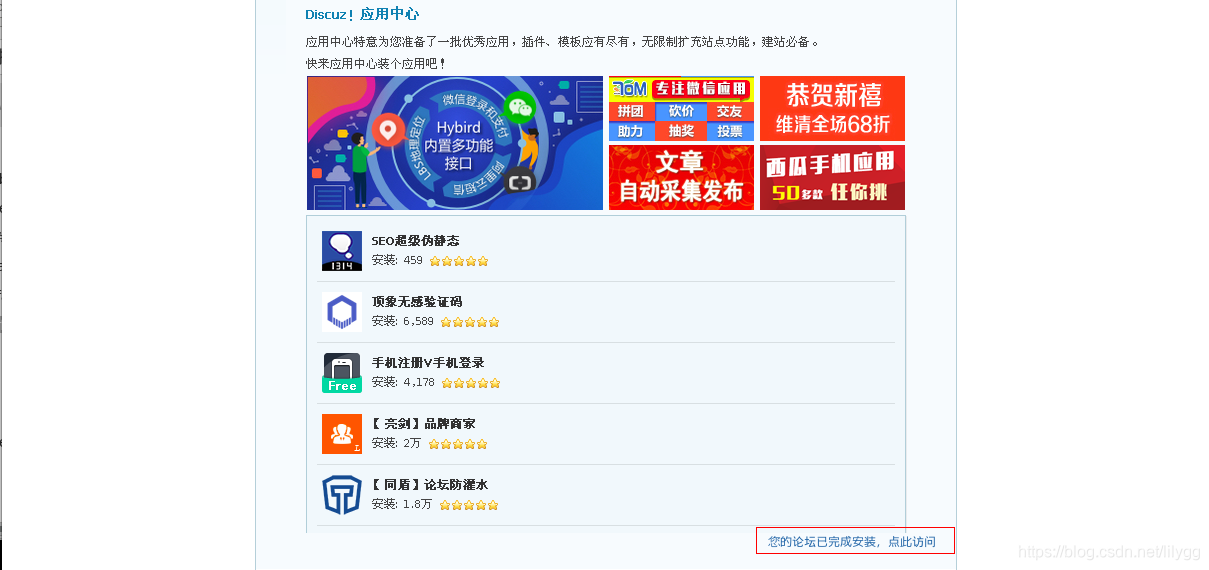The width and height of the screenshot is (1209, 570).
Task: Click the 安装: 6,589 install count
Action: pos(403,322)
